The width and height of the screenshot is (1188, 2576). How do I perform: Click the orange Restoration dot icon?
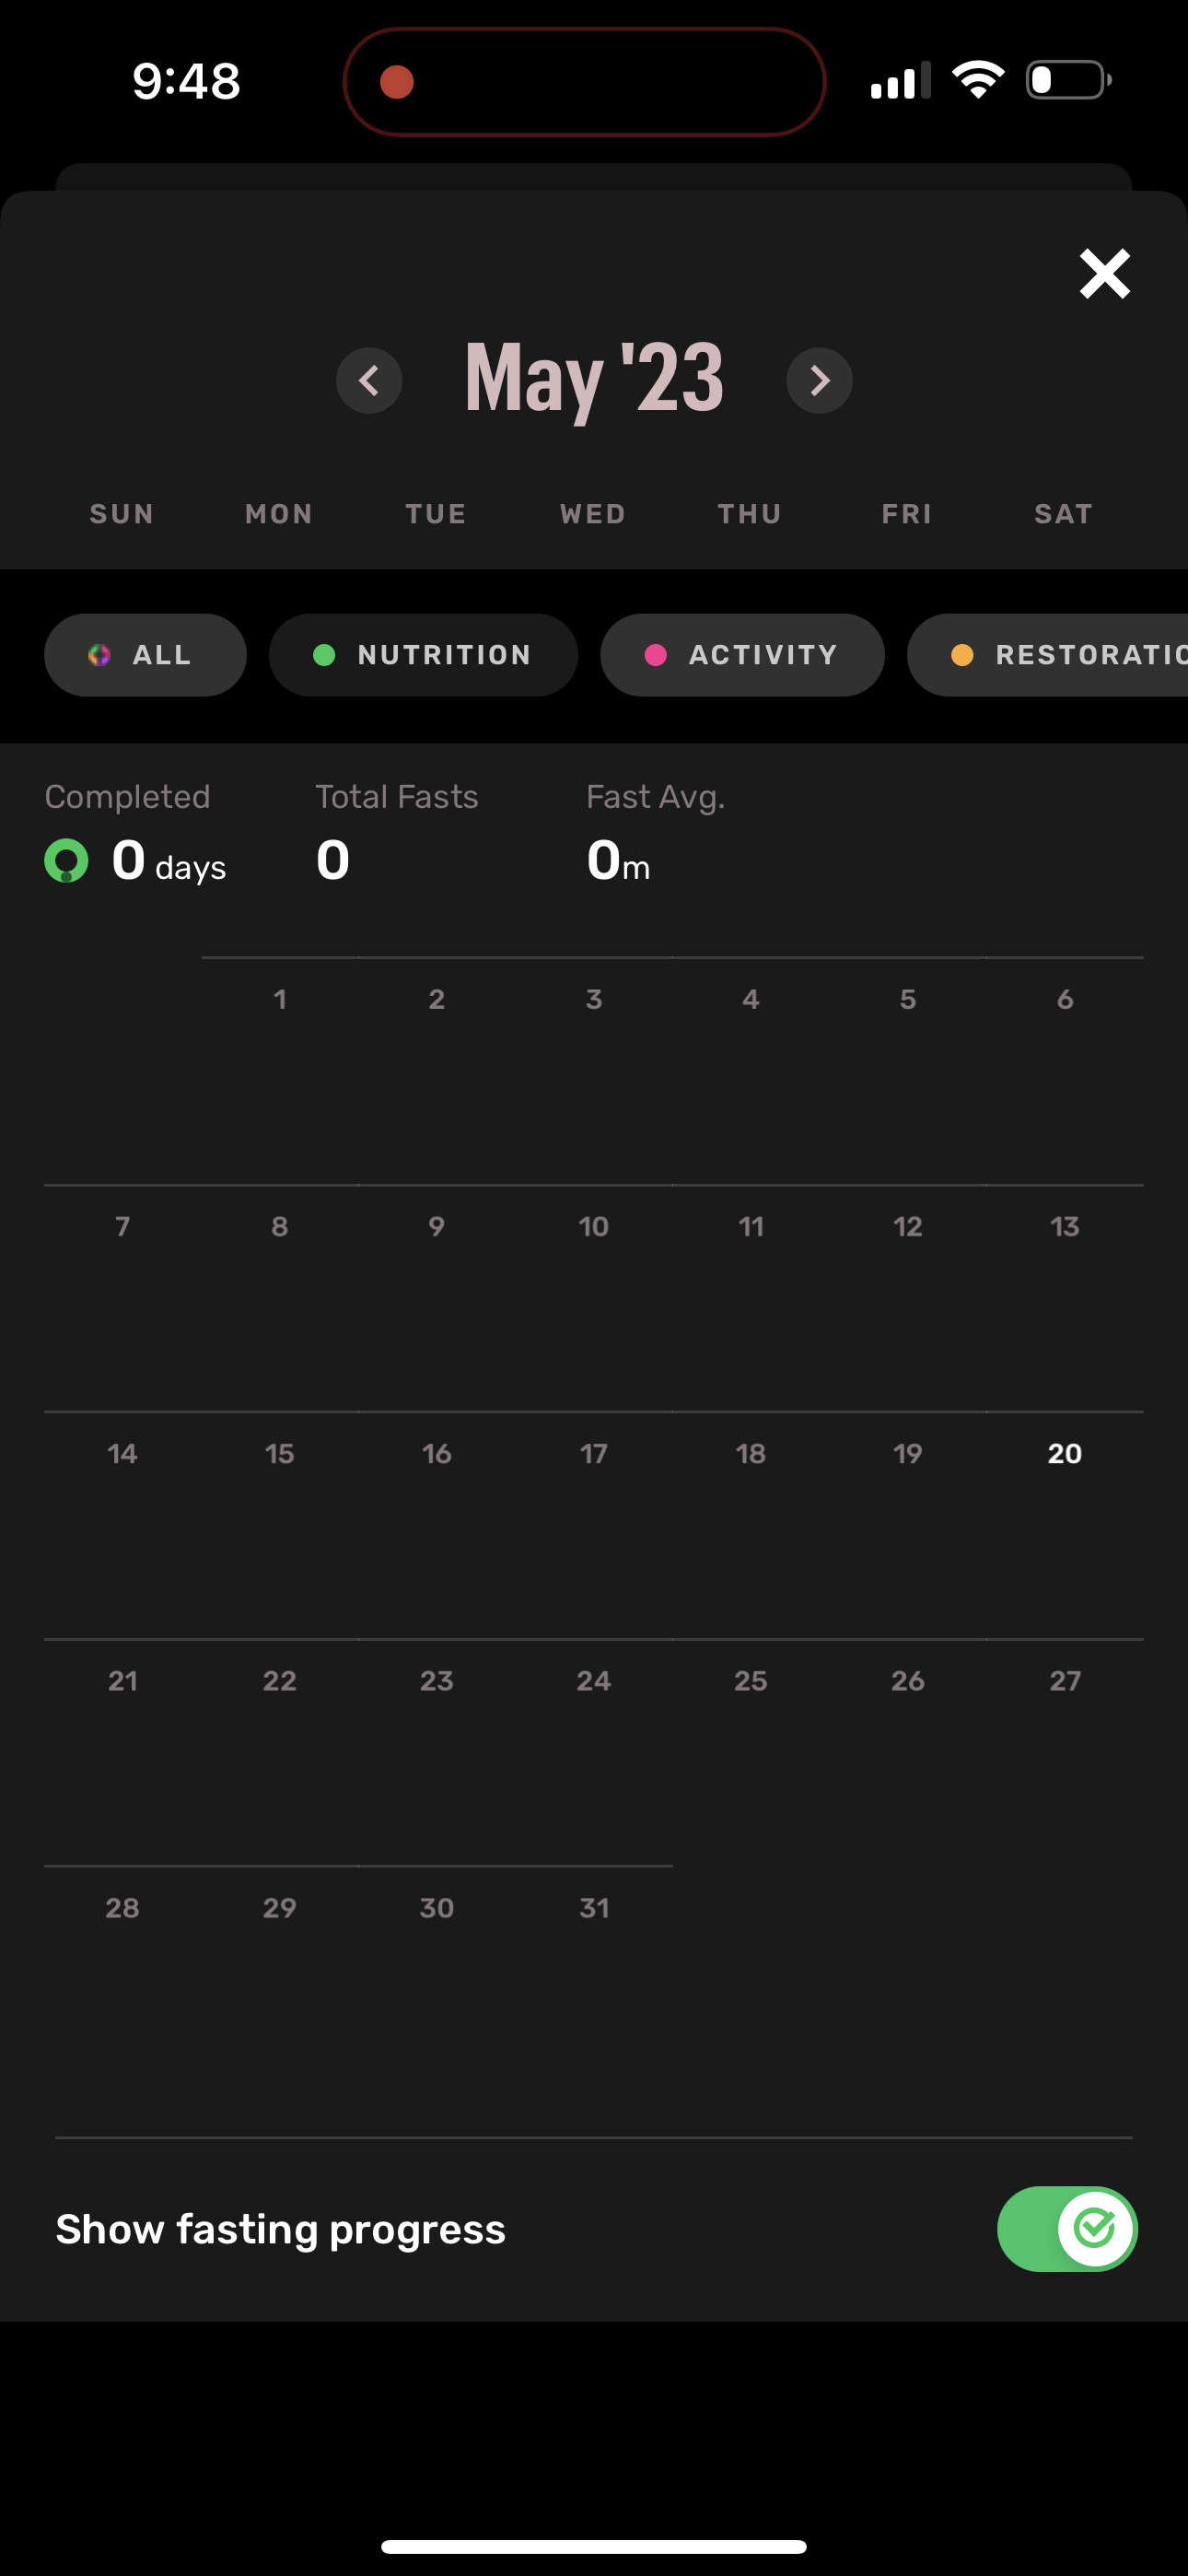(x=963, y=655)
